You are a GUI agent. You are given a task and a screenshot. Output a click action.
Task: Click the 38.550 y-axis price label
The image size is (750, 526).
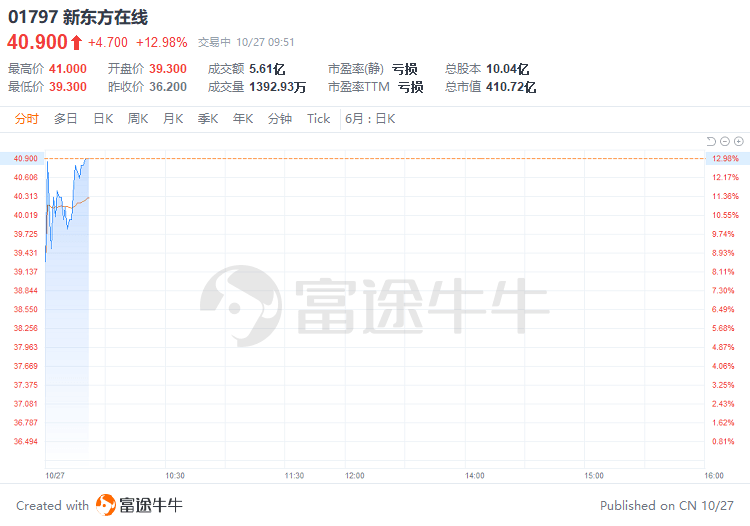click(x=25, y=309)
